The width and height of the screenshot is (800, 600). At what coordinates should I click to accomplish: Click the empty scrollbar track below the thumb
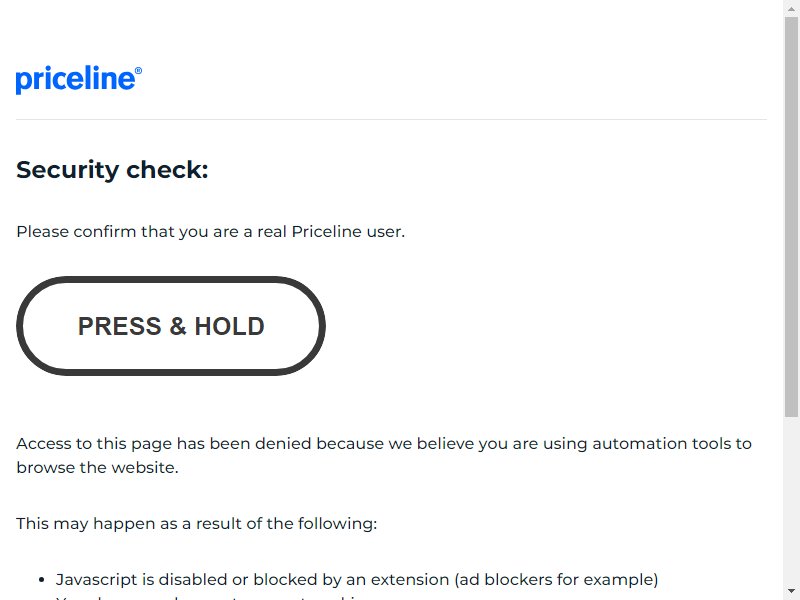[x=791, y=500]
